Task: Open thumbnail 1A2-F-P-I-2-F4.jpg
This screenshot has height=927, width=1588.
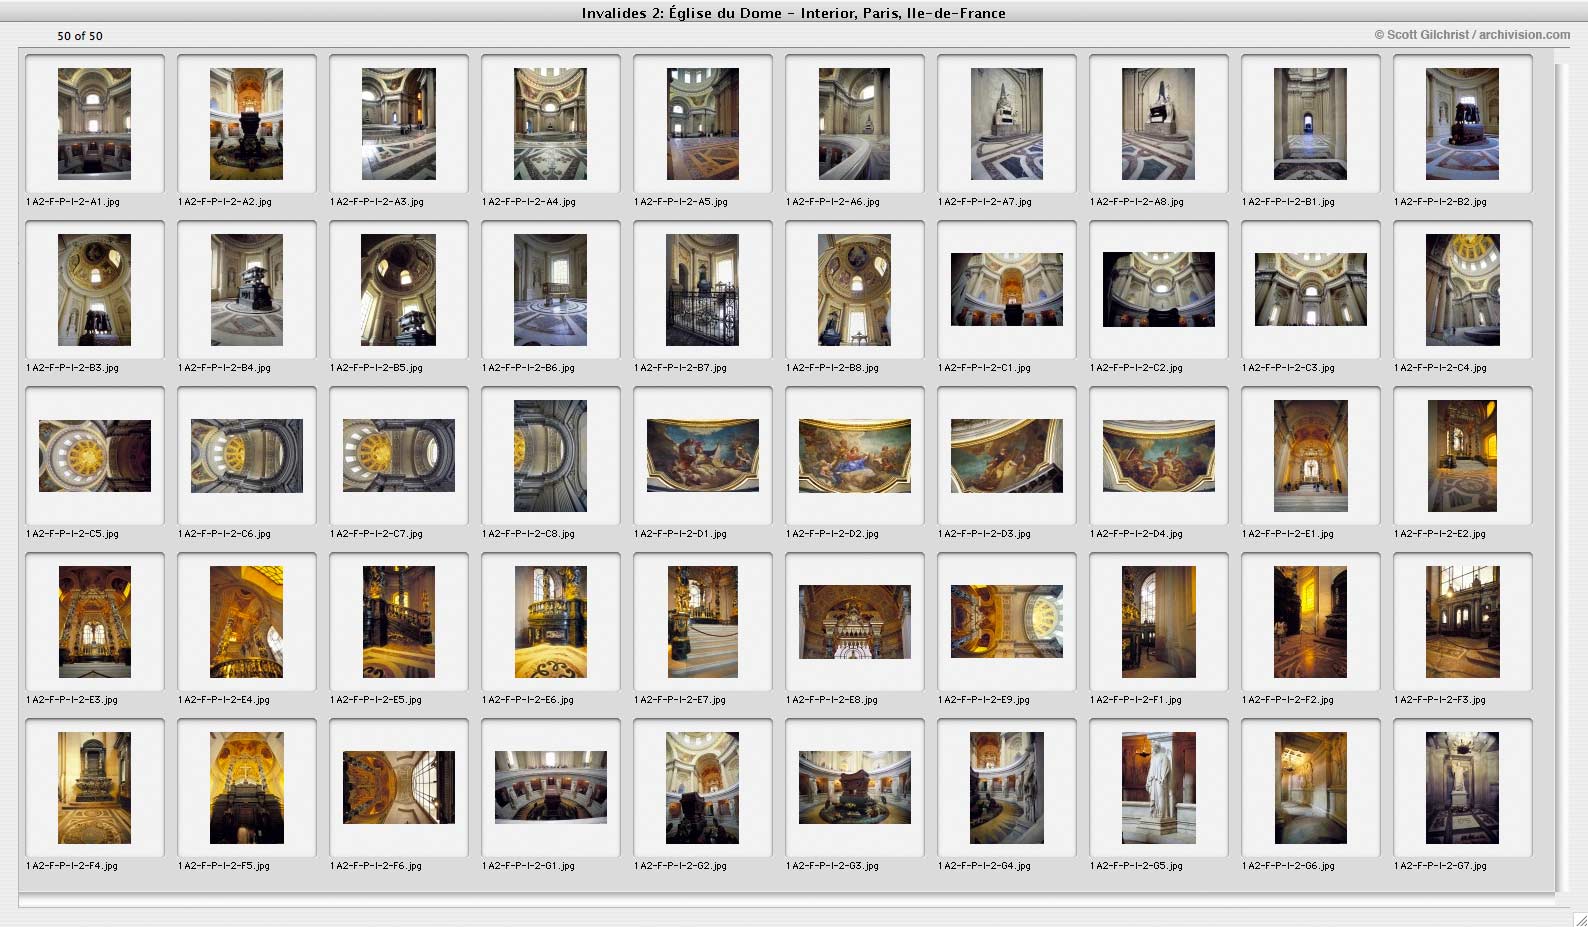Action: [x=95, y=788]
